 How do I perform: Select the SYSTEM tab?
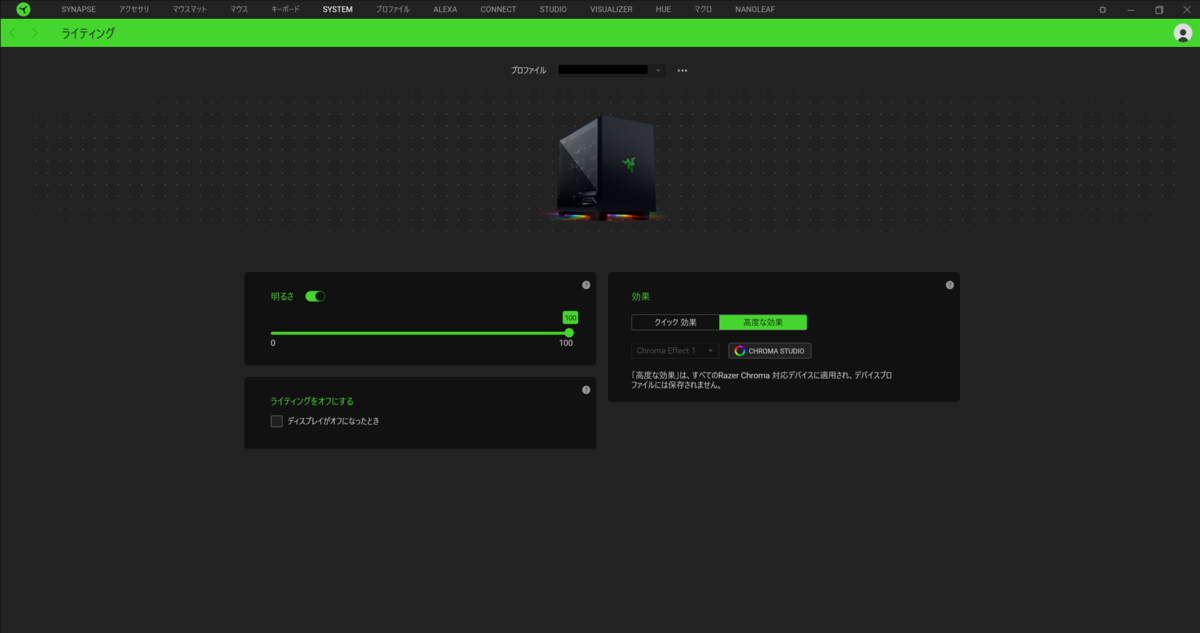(338, 9)
